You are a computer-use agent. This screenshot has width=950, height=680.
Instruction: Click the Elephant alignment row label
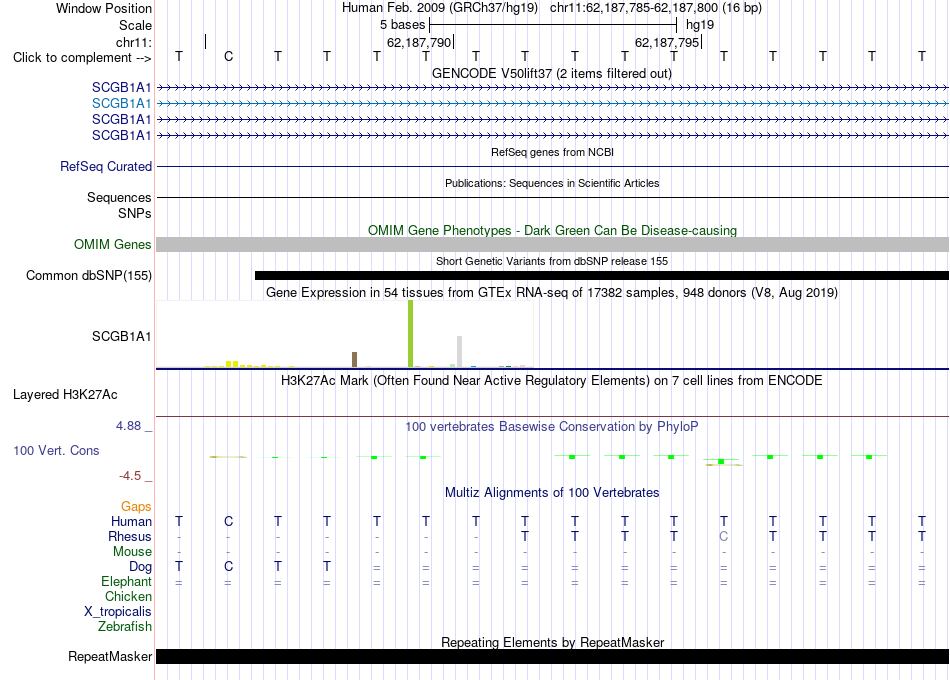pos(126,582)
